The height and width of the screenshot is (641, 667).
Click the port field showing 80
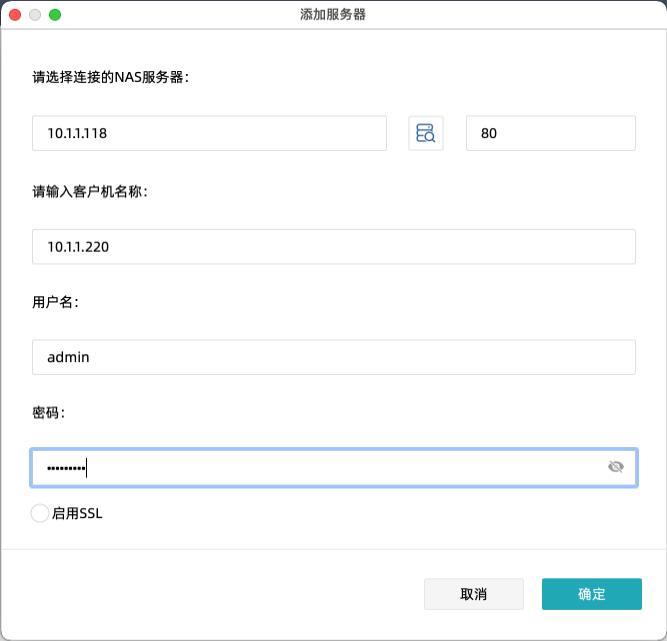[550, 133]
